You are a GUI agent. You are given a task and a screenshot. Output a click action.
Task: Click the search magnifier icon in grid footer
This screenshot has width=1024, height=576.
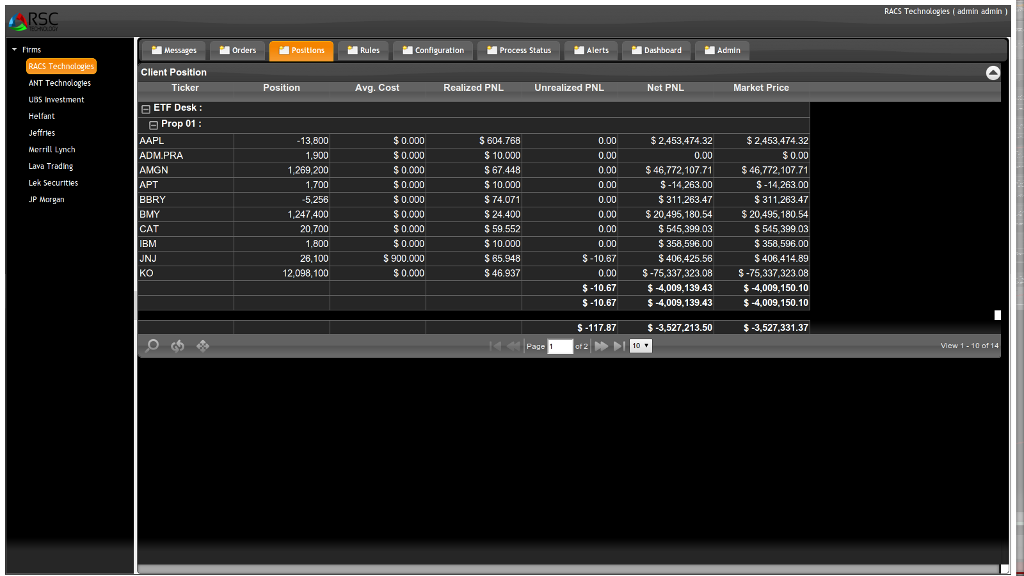tap(152, 346)
